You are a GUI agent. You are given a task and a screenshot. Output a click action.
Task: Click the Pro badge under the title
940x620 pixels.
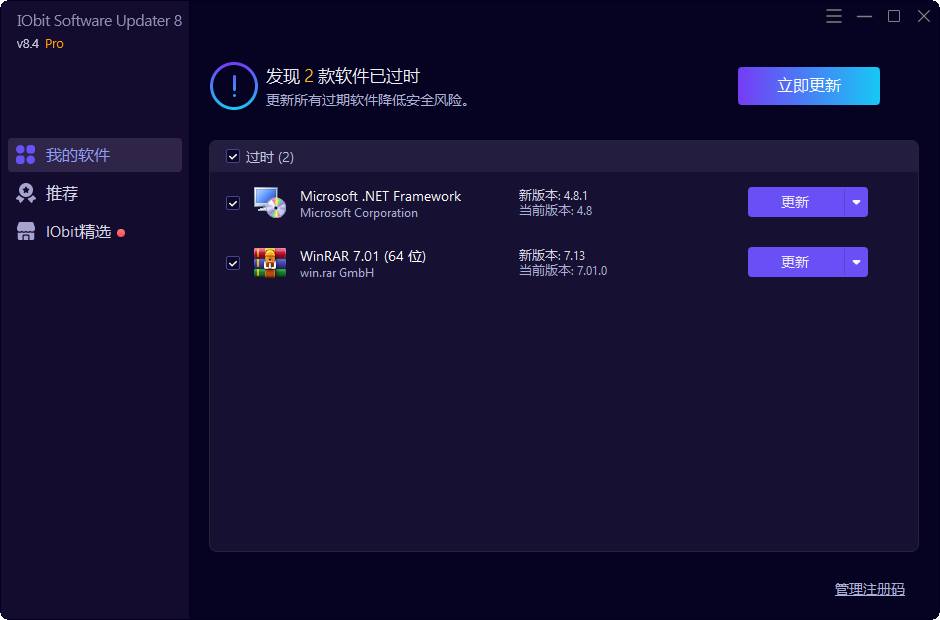click(54, 43)
